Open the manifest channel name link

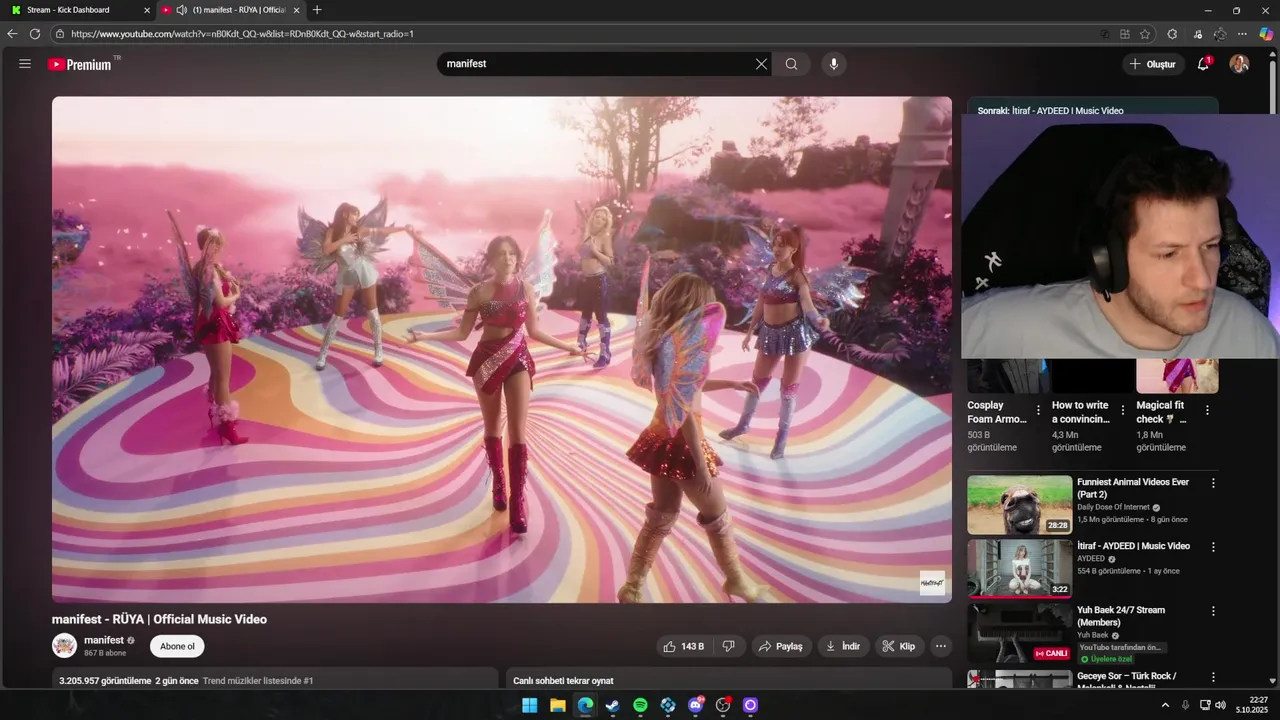104,640
